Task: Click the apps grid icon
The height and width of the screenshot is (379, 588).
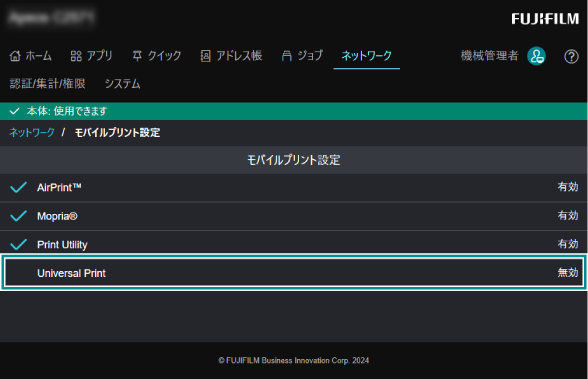Action: tap(76, 56)
